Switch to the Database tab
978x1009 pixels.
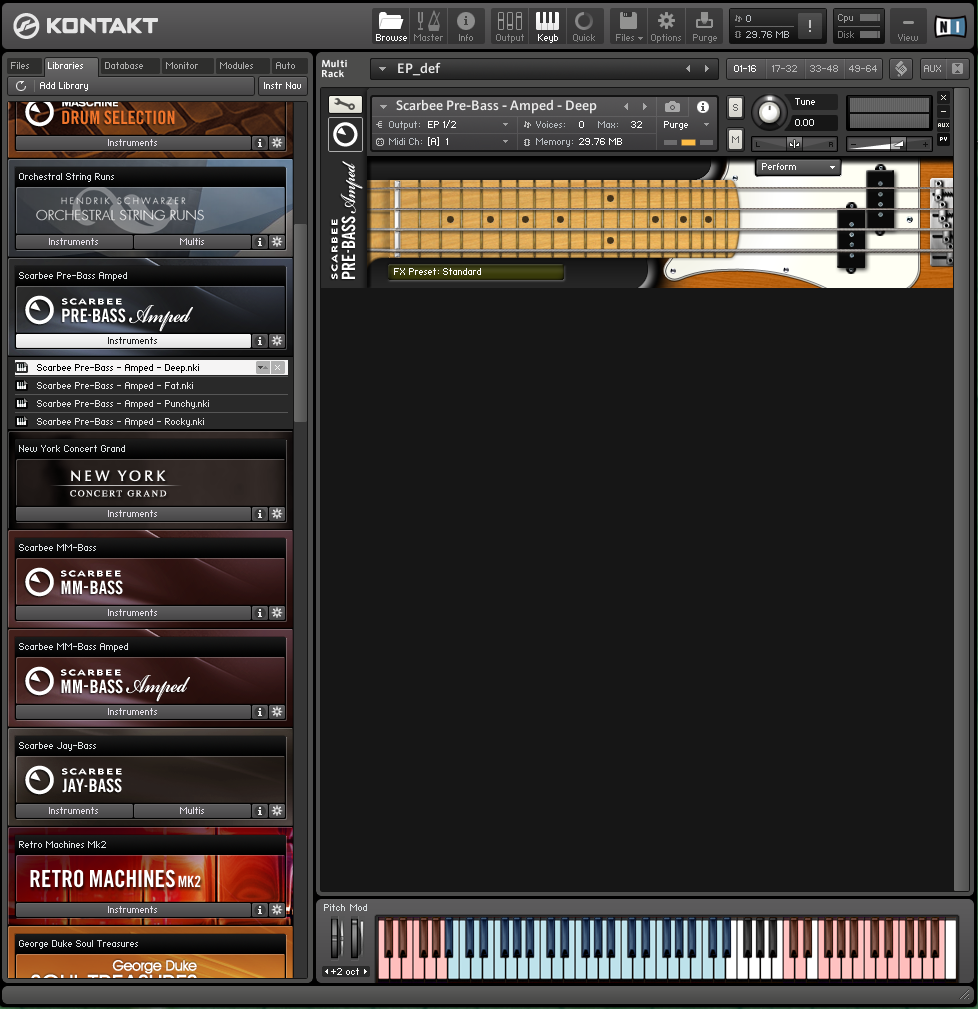click(x=124, y=66)
